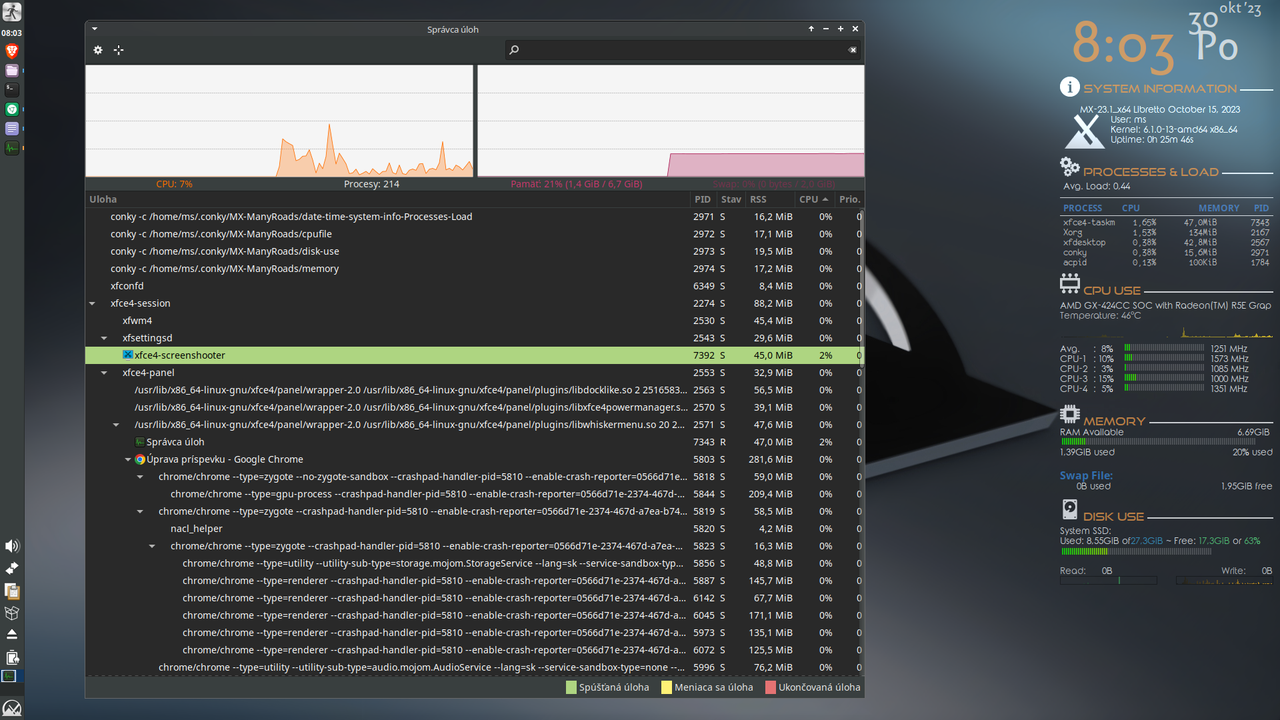Viewport: 1280px width, 720px height.
Task: Open the clipboard manager panel icon
Action: (12, 590)
